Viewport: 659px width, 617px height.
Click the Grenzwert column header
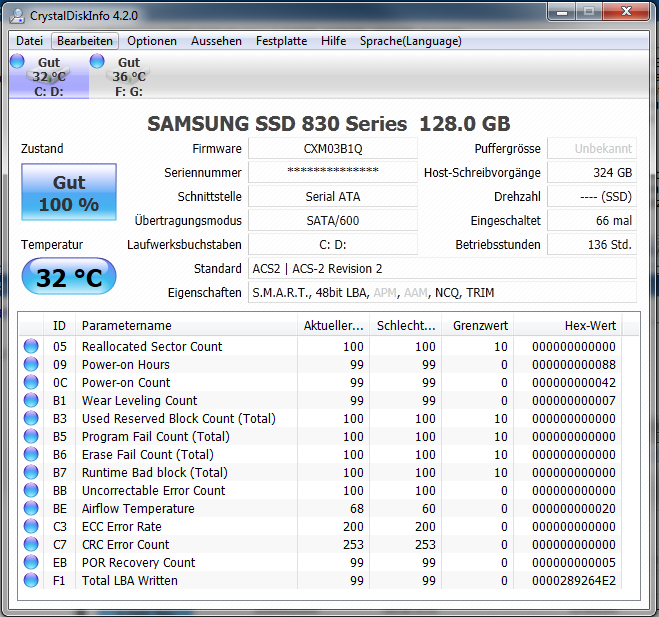pos(477,325)
